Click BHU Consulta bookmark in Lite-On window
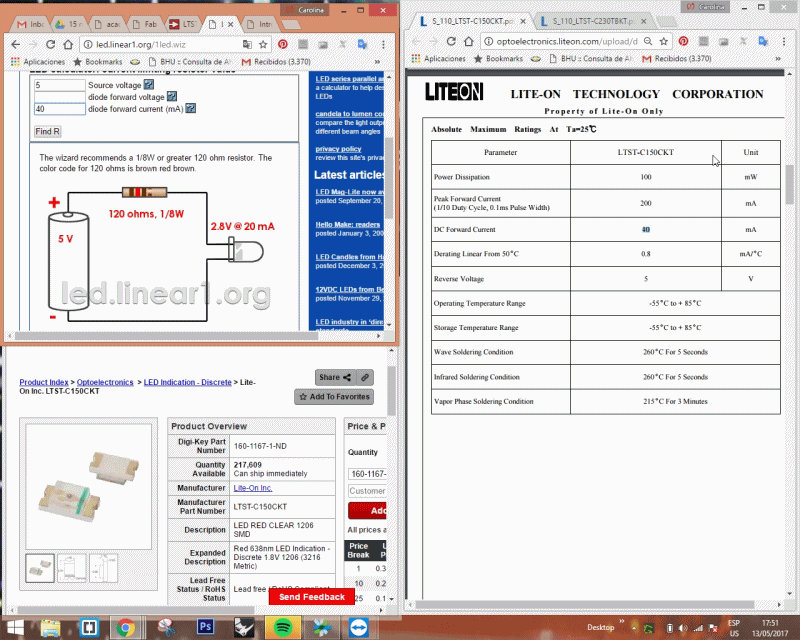 click(x=591, y=59)
